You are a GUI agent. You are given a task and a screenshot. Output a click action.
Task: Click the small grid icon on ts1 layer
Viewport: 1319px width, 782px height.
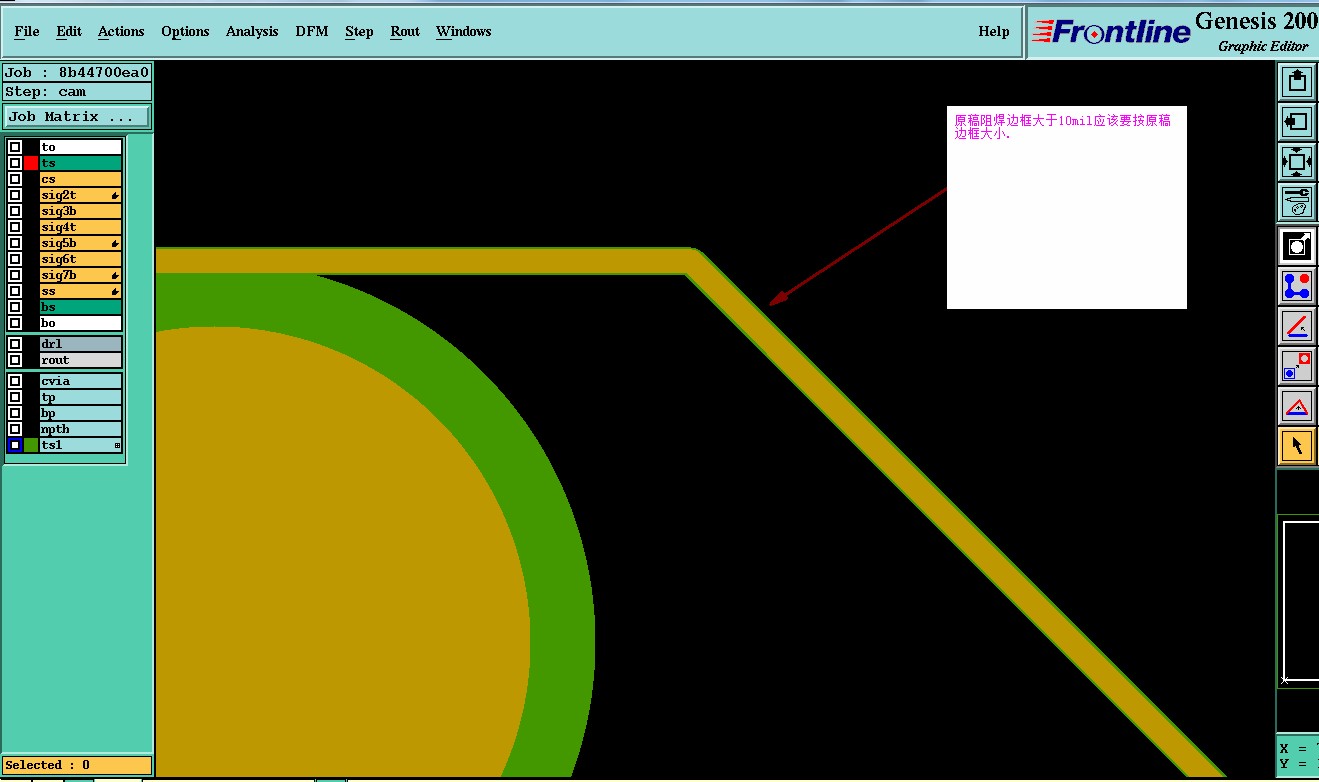click(x=117, y=445)
